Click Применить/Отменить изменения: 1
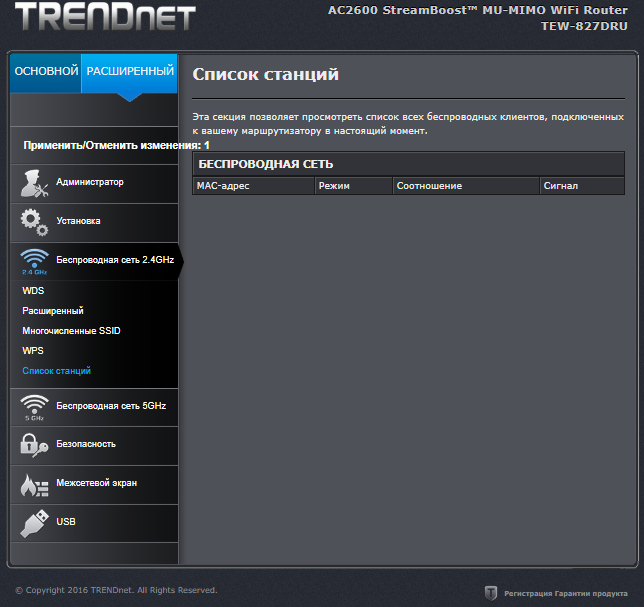The image size is (644, 607). coord(116,145)
